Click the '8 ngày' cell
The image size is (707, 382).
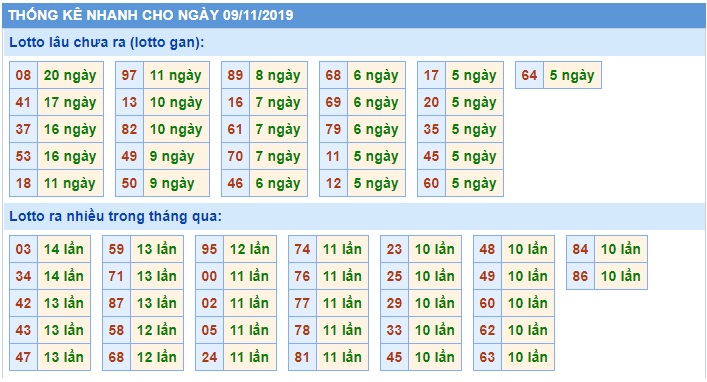[278, 75]
